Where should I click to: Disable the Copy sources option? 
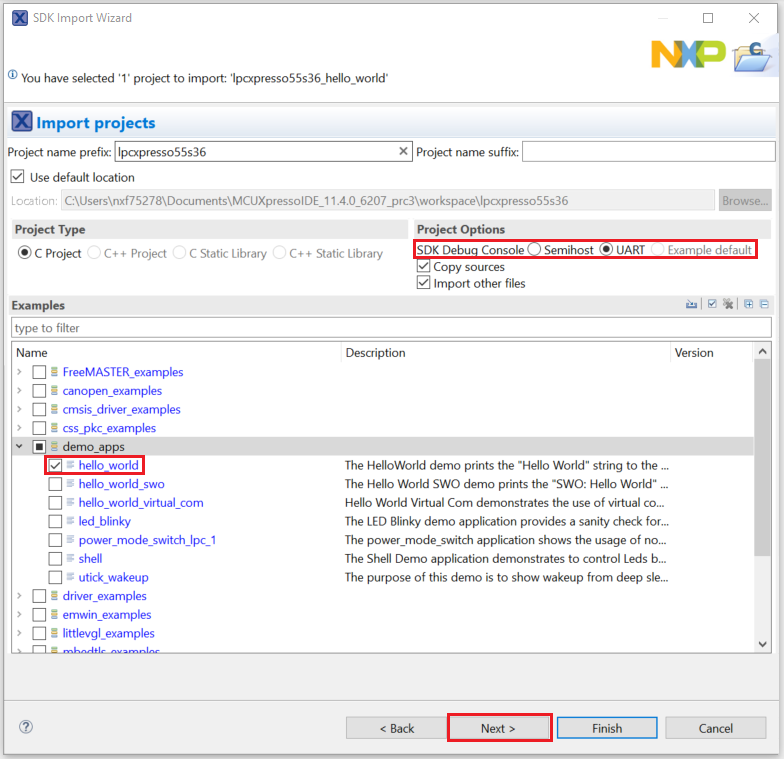pyautogui.click(x=424, y=267)
